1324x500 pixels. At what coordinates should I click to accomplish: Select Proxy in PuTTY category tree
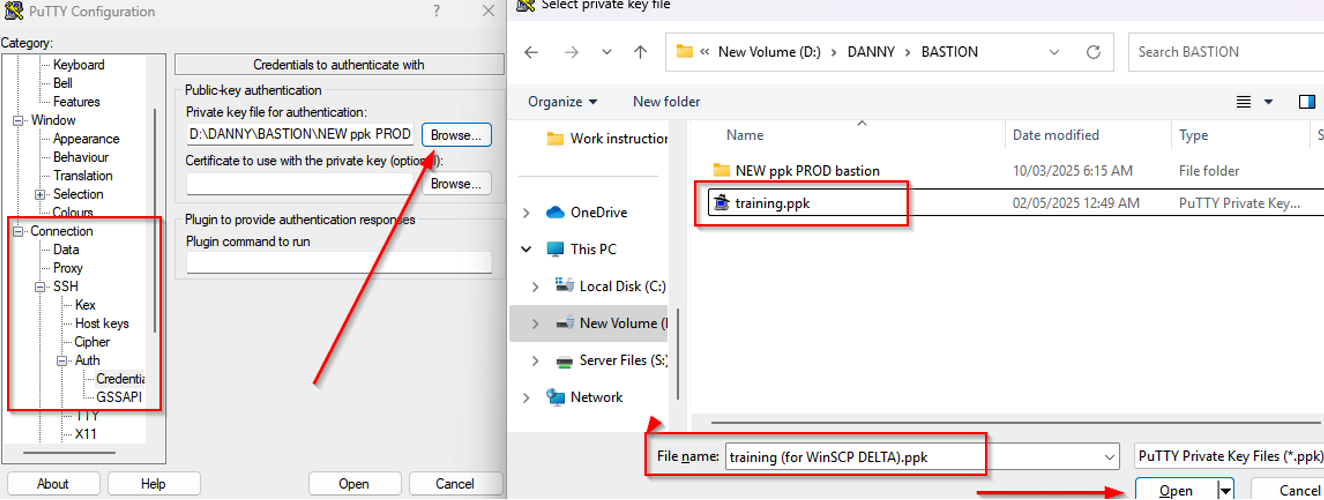tap(68, 268)
